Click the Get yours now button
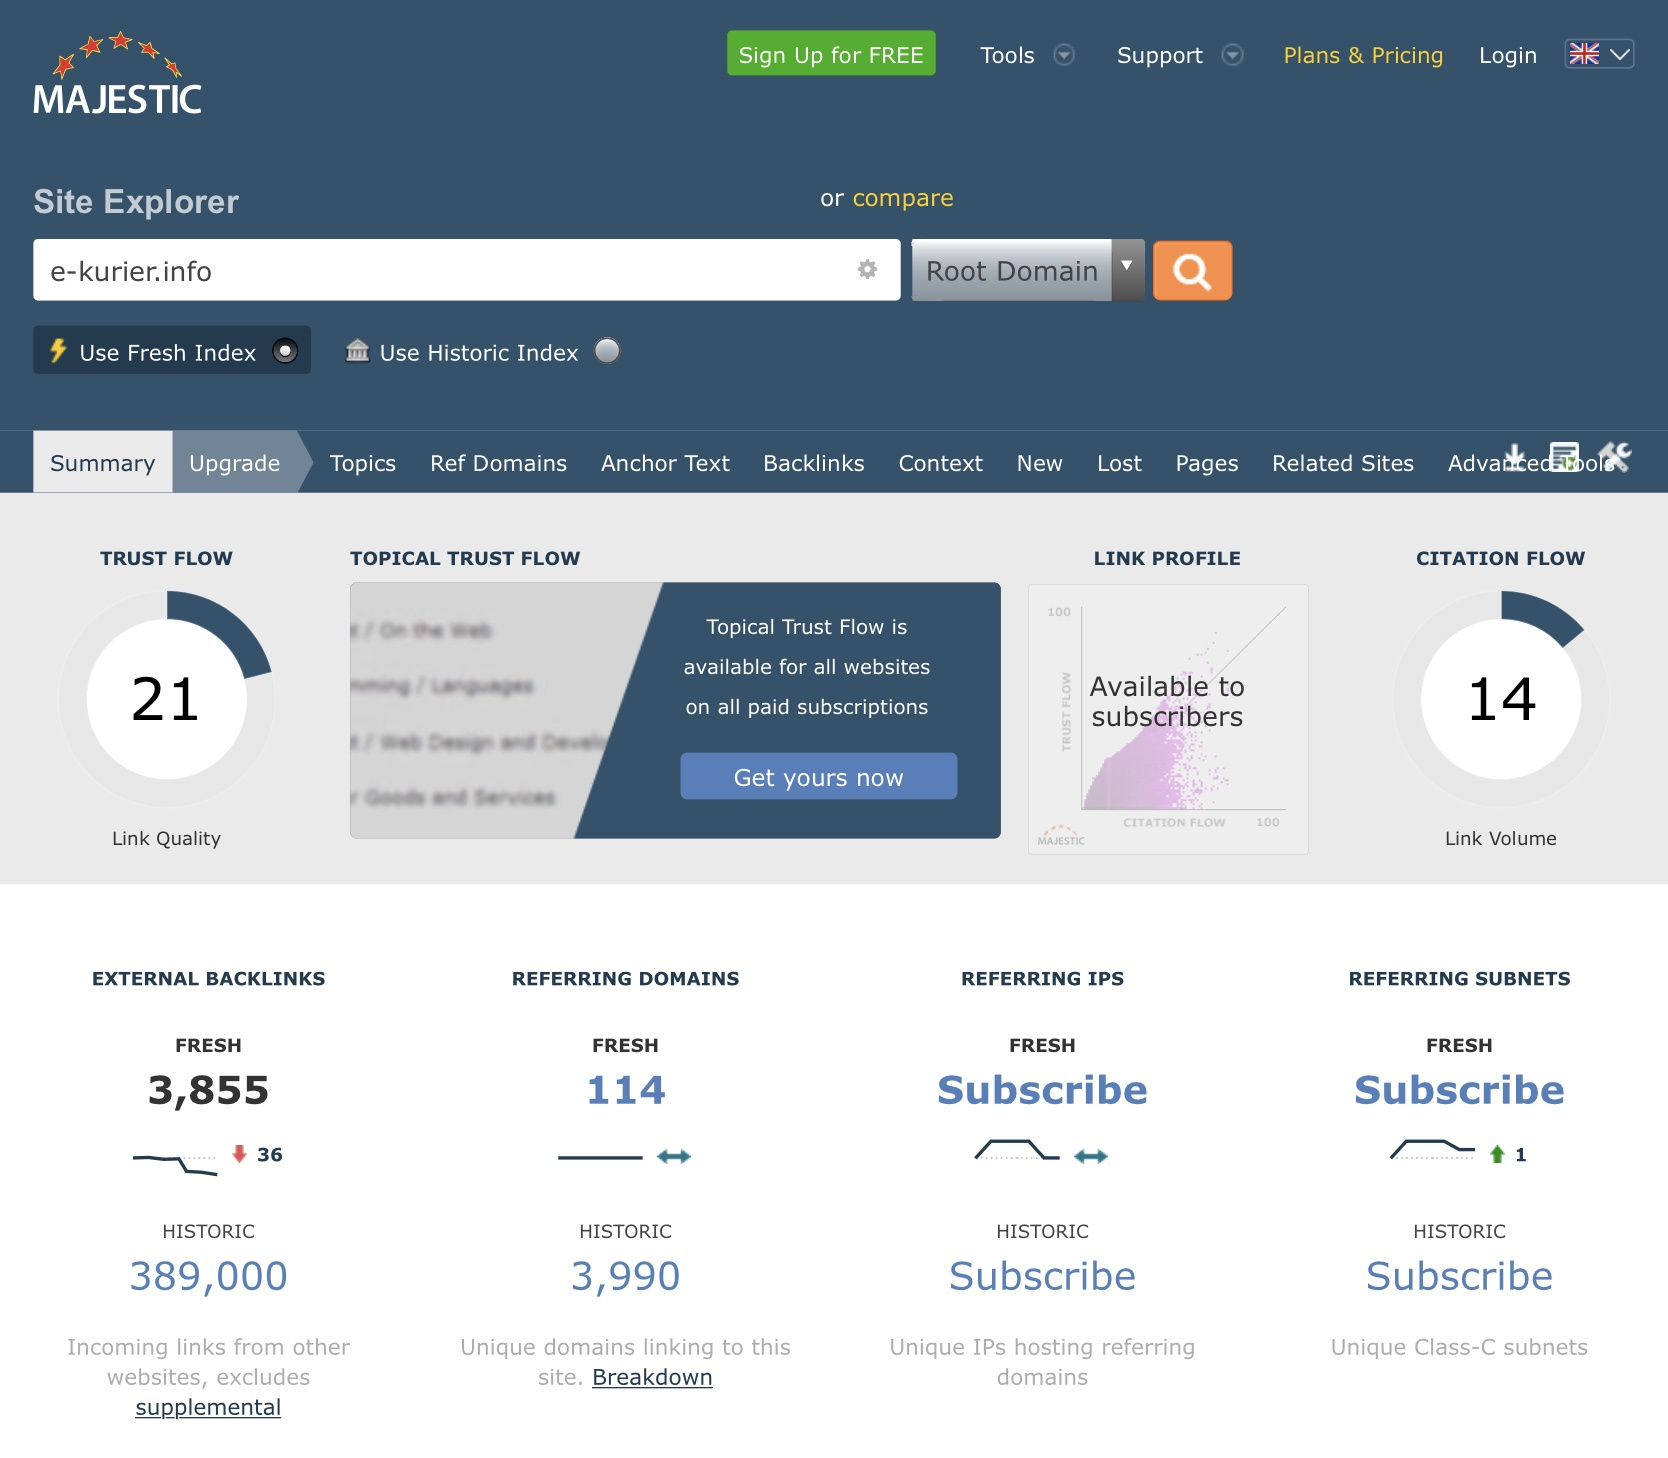Viewport: 1668px width, 1458px height. coord(819,777)
